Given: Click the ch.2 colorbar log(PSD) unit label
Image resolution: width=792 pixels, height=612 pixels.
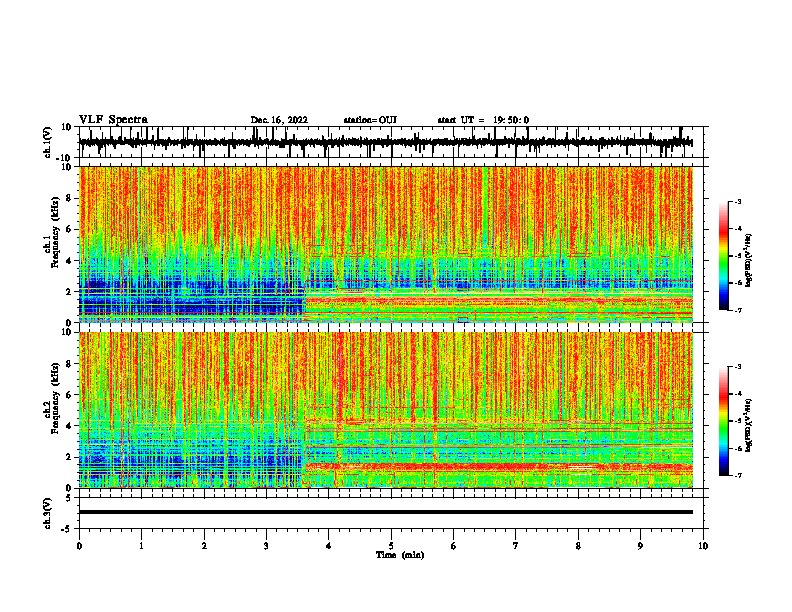Looking at the screenshot, I should 748,425.
